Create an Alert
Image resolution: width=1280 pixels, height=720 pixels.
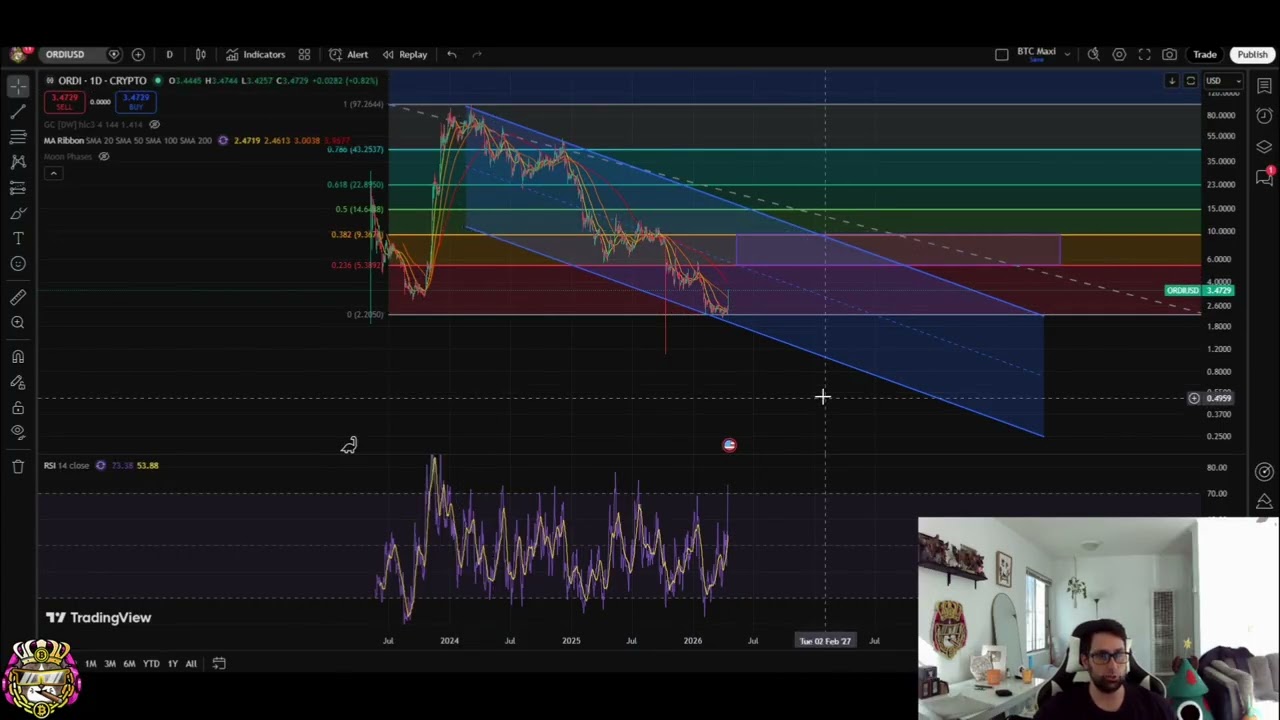click(349, 54)
